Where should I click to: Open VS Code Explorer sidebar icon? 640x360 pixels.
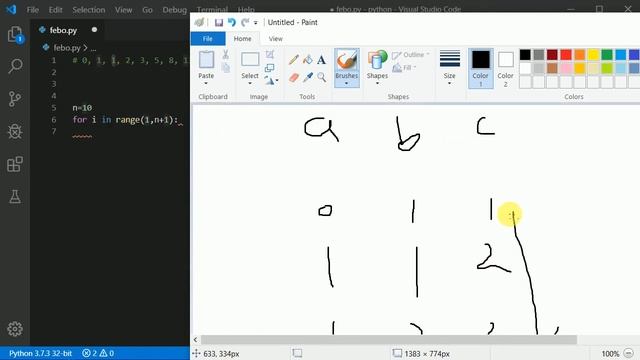[15, 35]
